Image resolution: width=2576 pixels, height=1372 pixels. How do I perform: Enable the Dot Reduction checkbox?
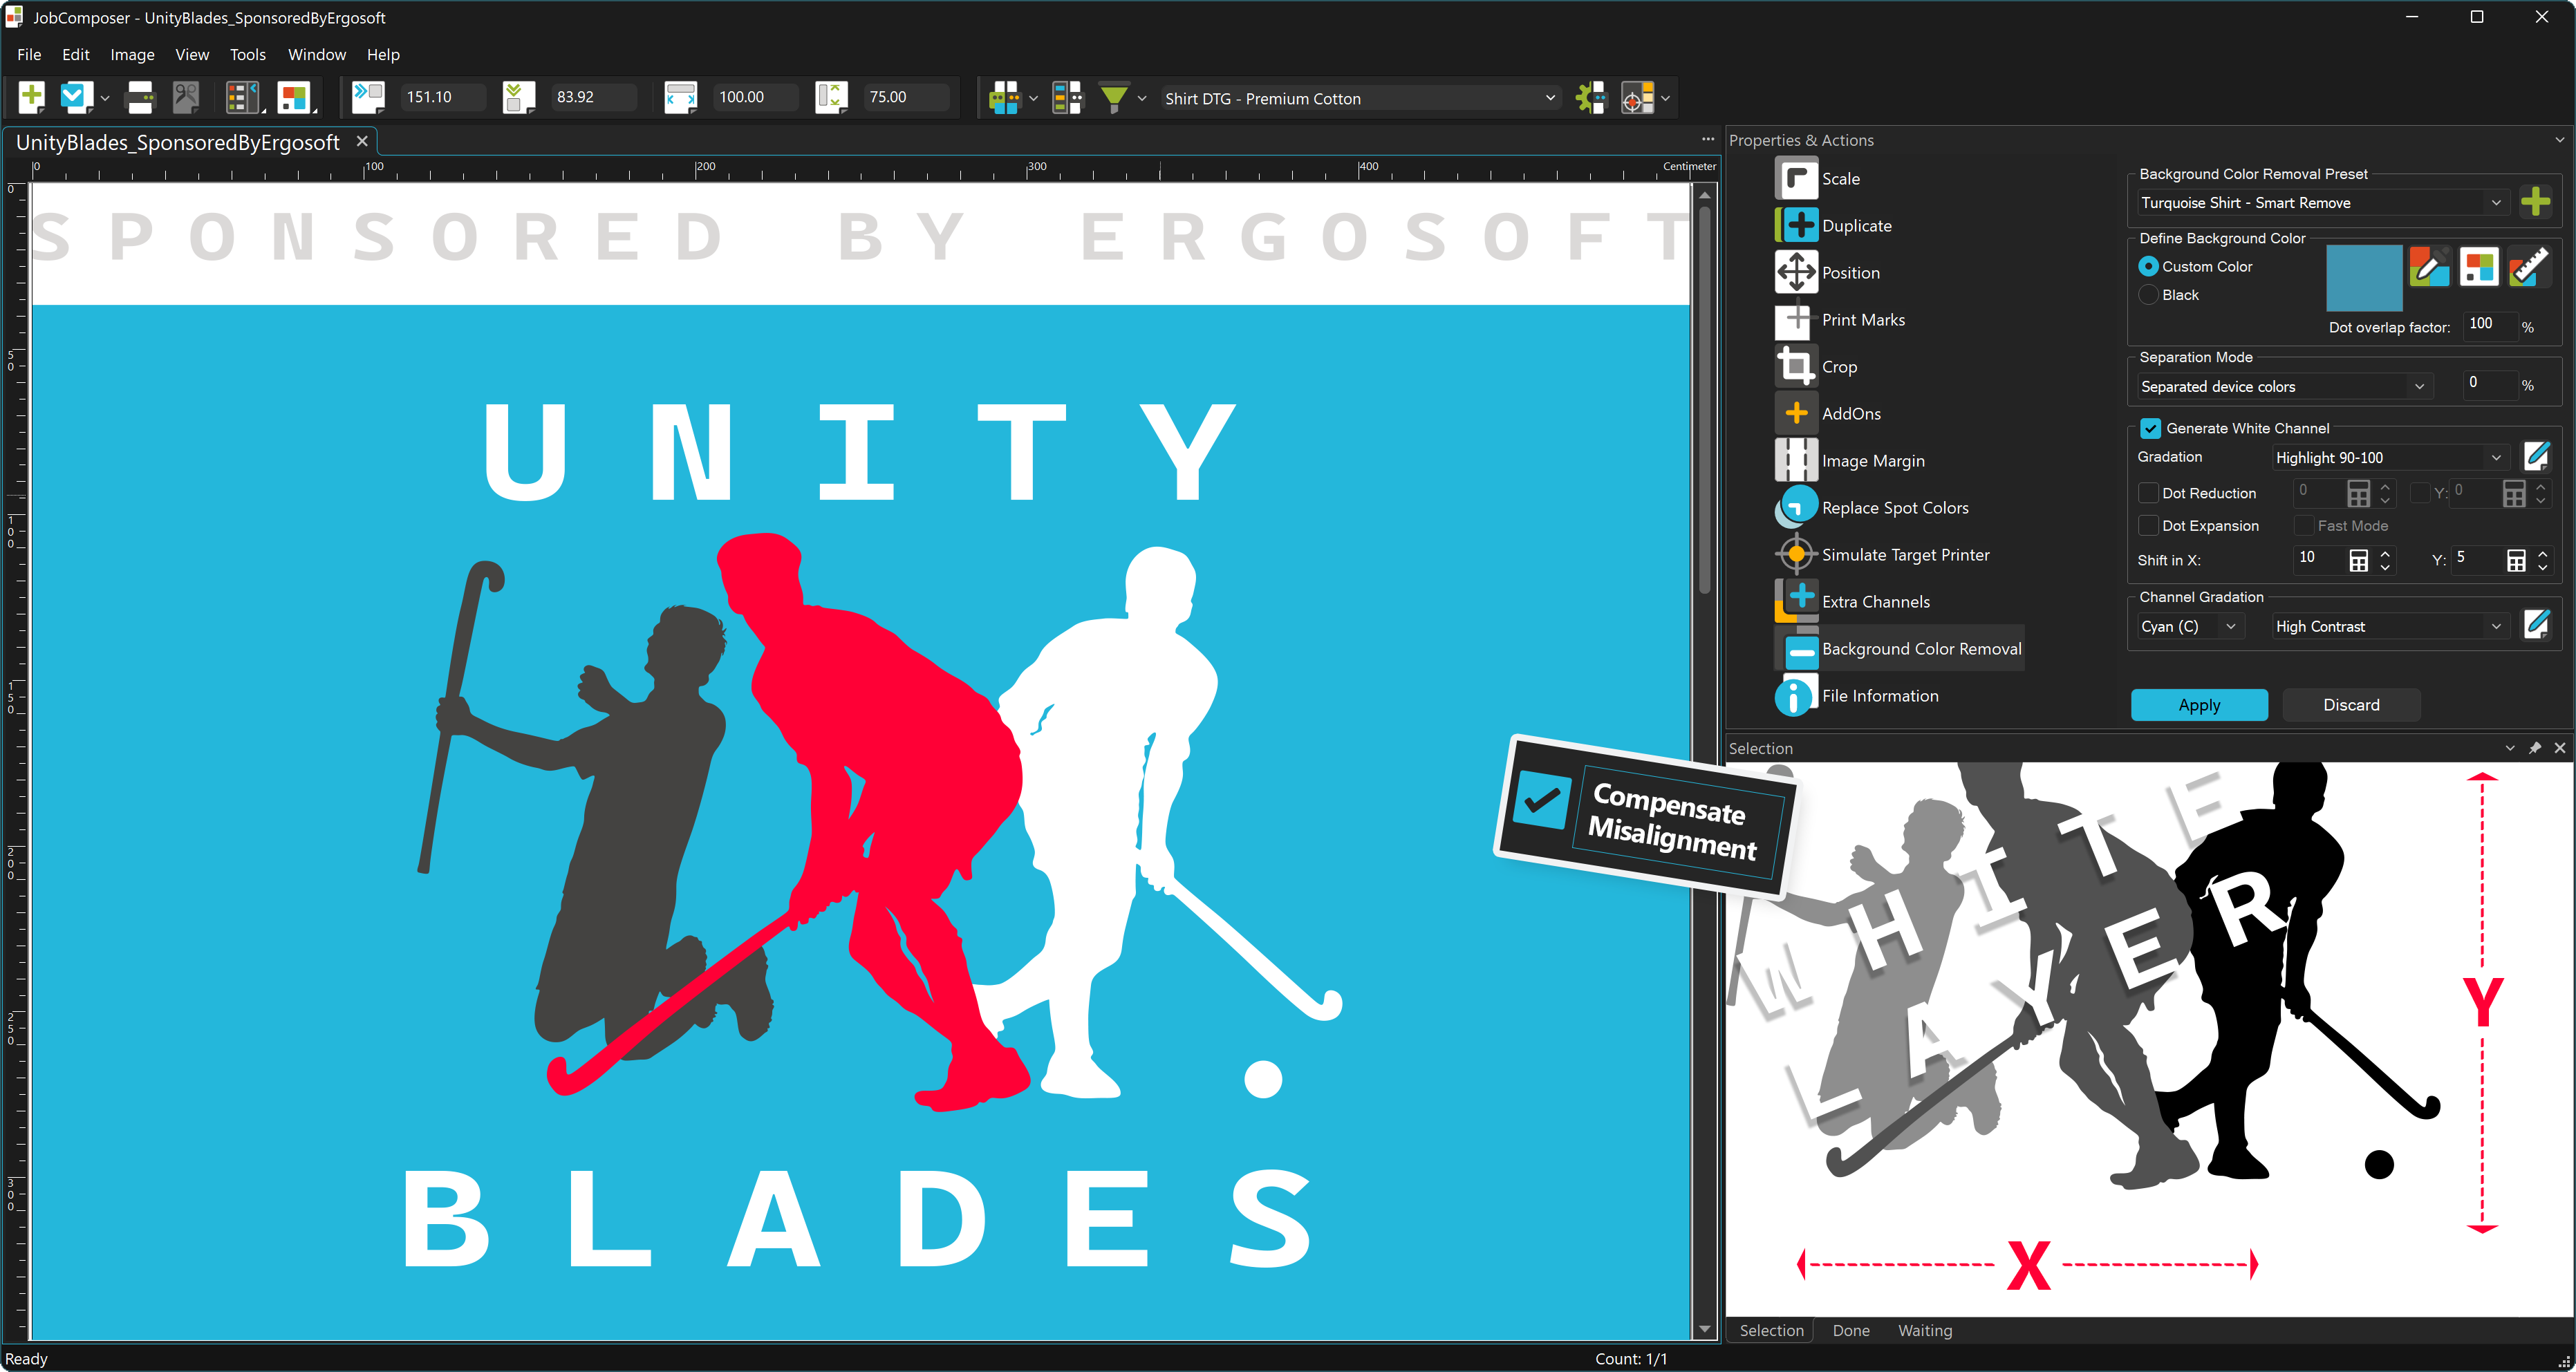point(2147,493)
